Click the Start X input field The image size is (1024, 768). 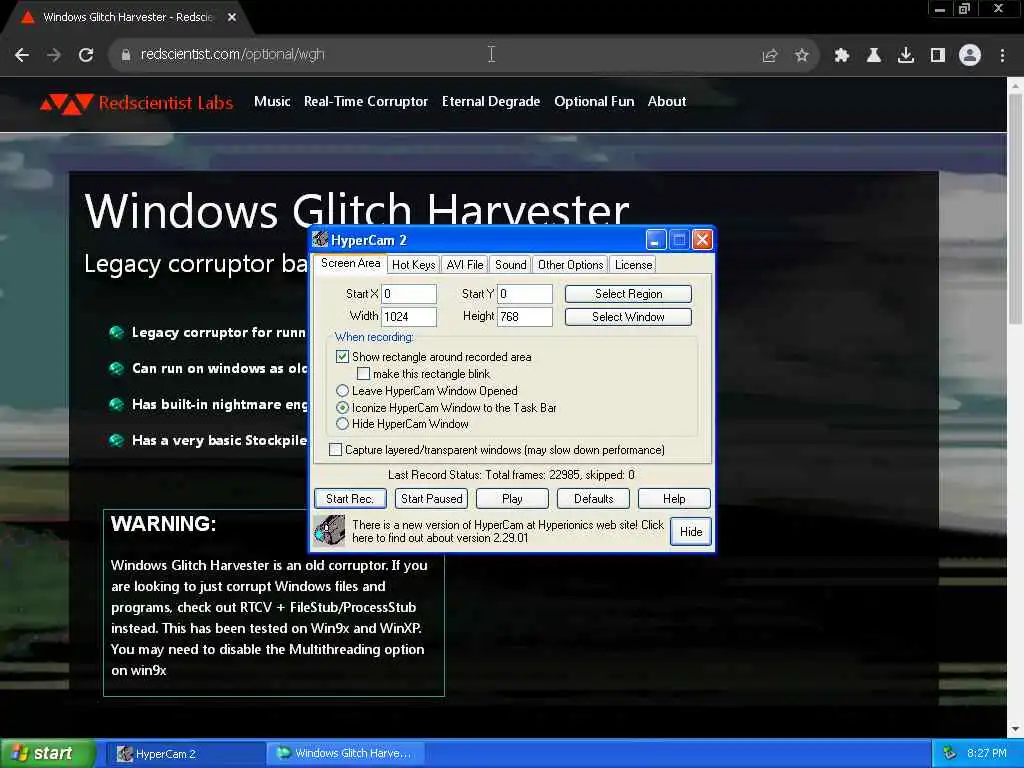click(409, 294)
